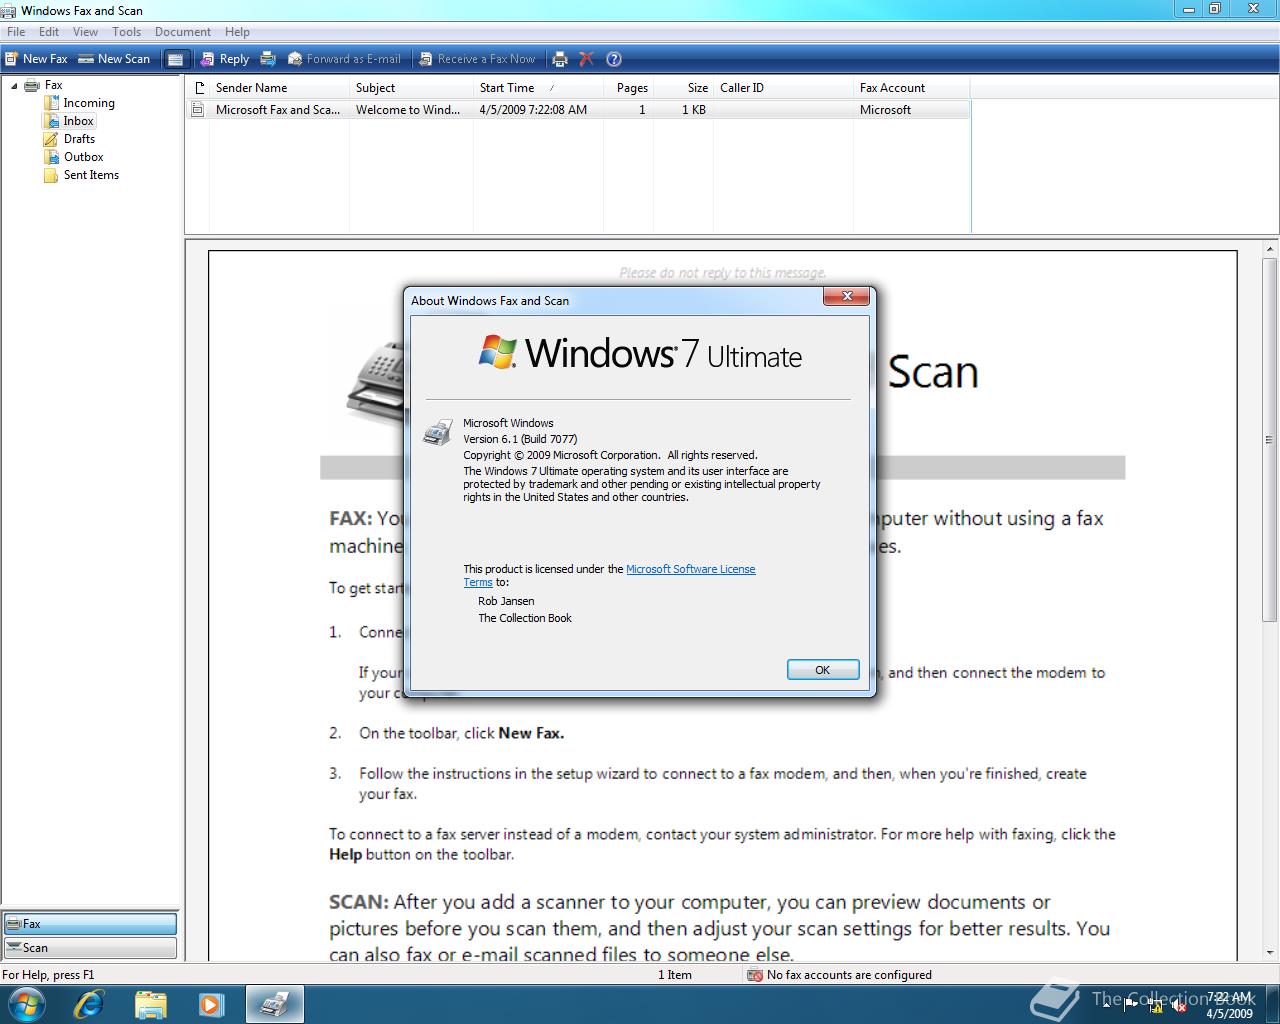Click the Sender Name column header

point(279,88)
